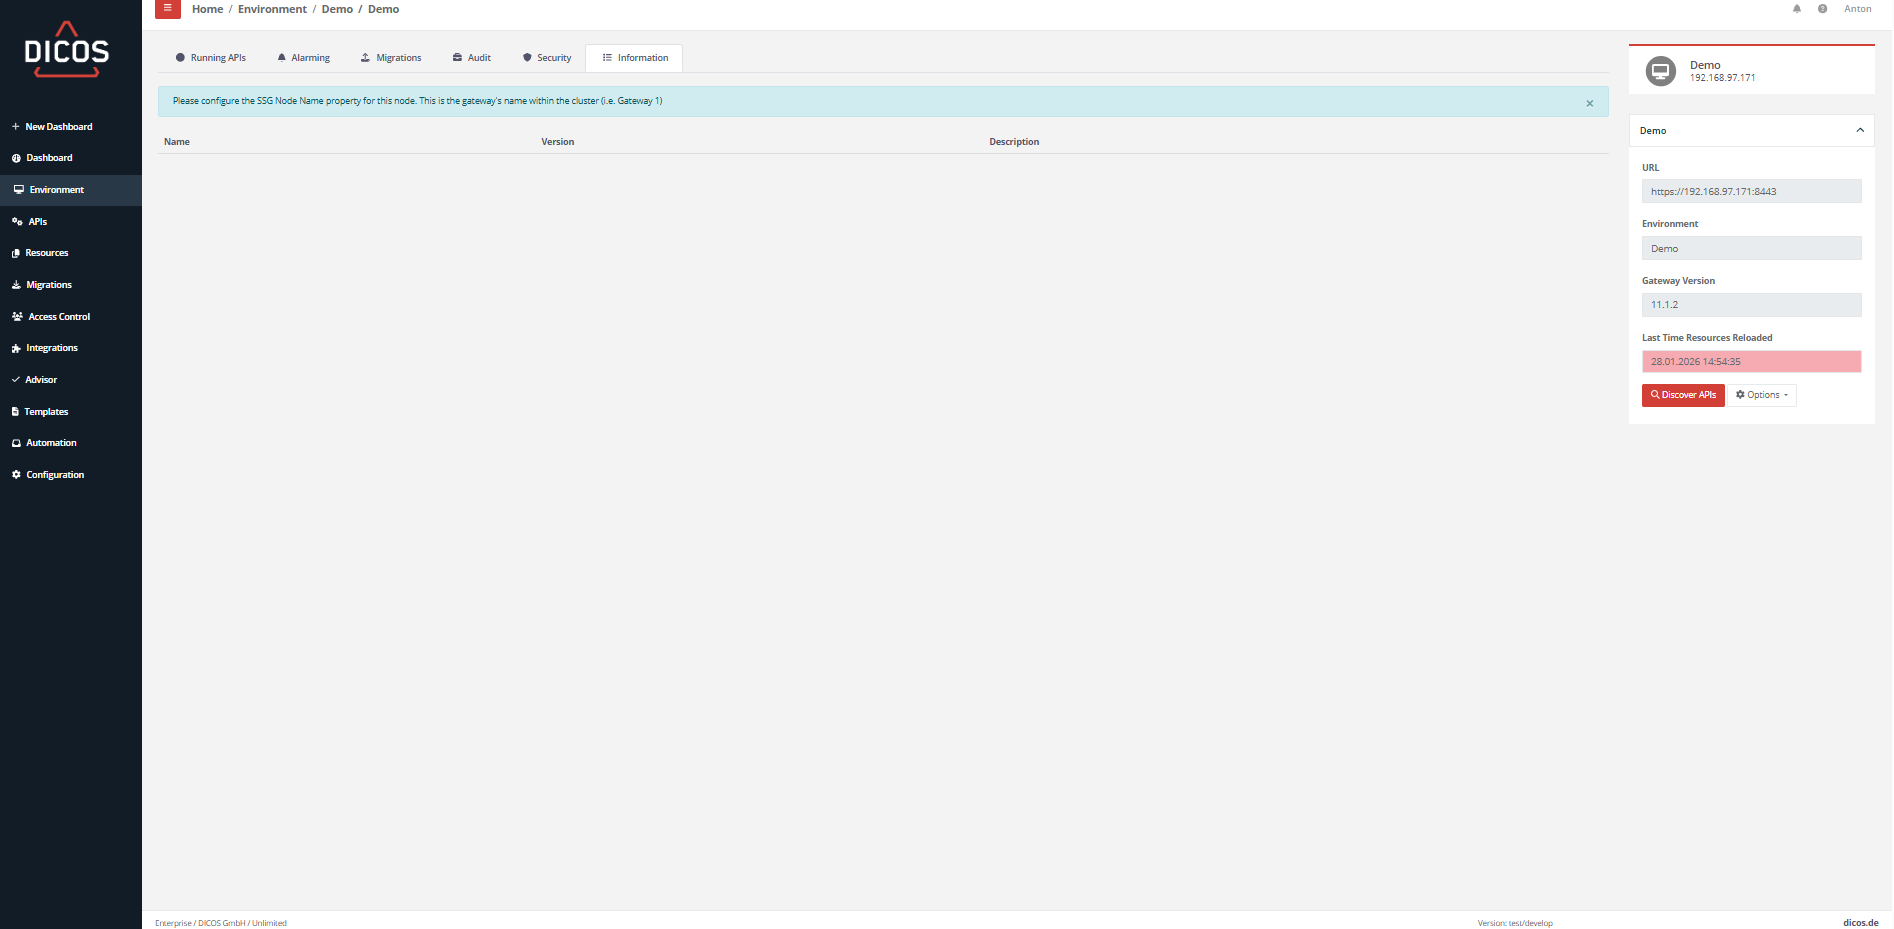Open the Audit tab

(x=471, y=58)
